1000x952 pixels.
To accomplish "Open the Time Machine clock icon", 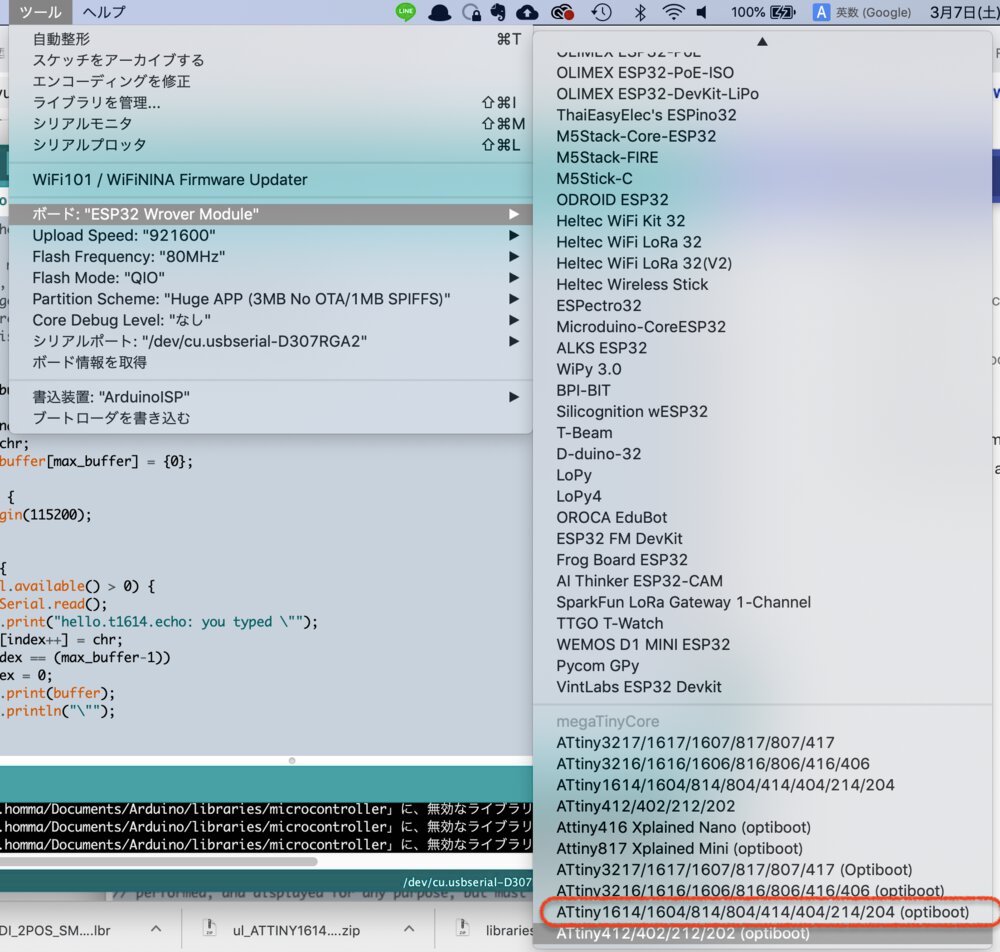I will pyautogui.click(x=601, y=12).
